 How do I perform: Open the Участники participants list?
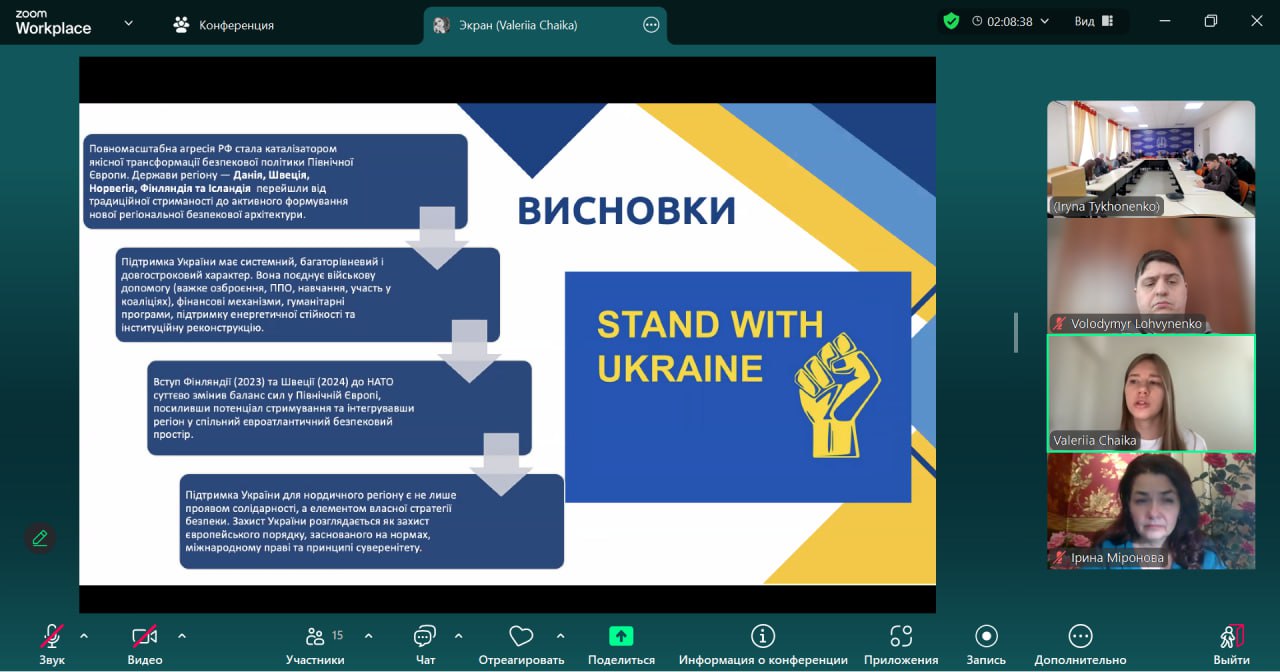pos(315,637)
